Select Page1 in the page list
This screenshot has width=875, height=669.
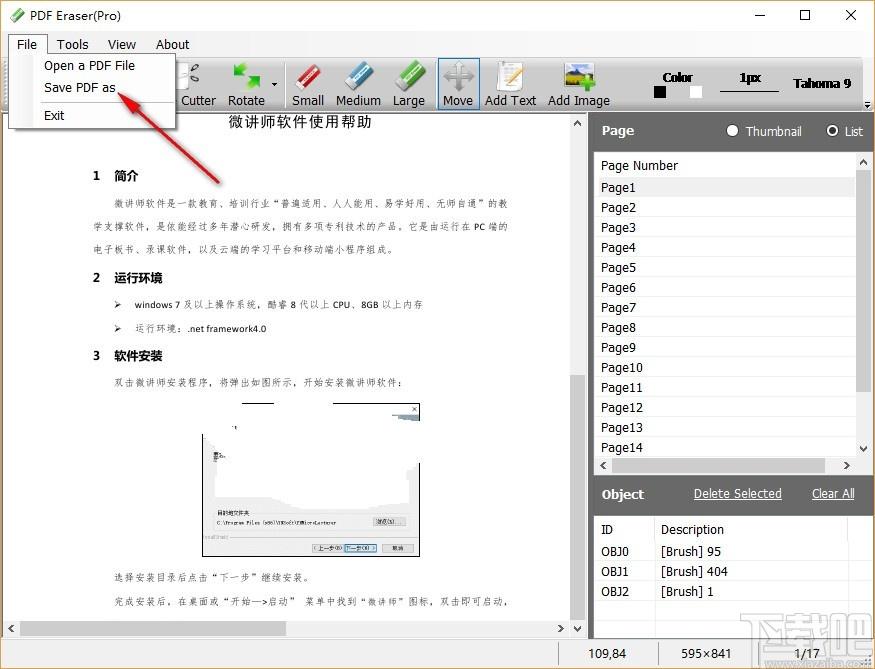pyautogui.click(x=726, y=187)
